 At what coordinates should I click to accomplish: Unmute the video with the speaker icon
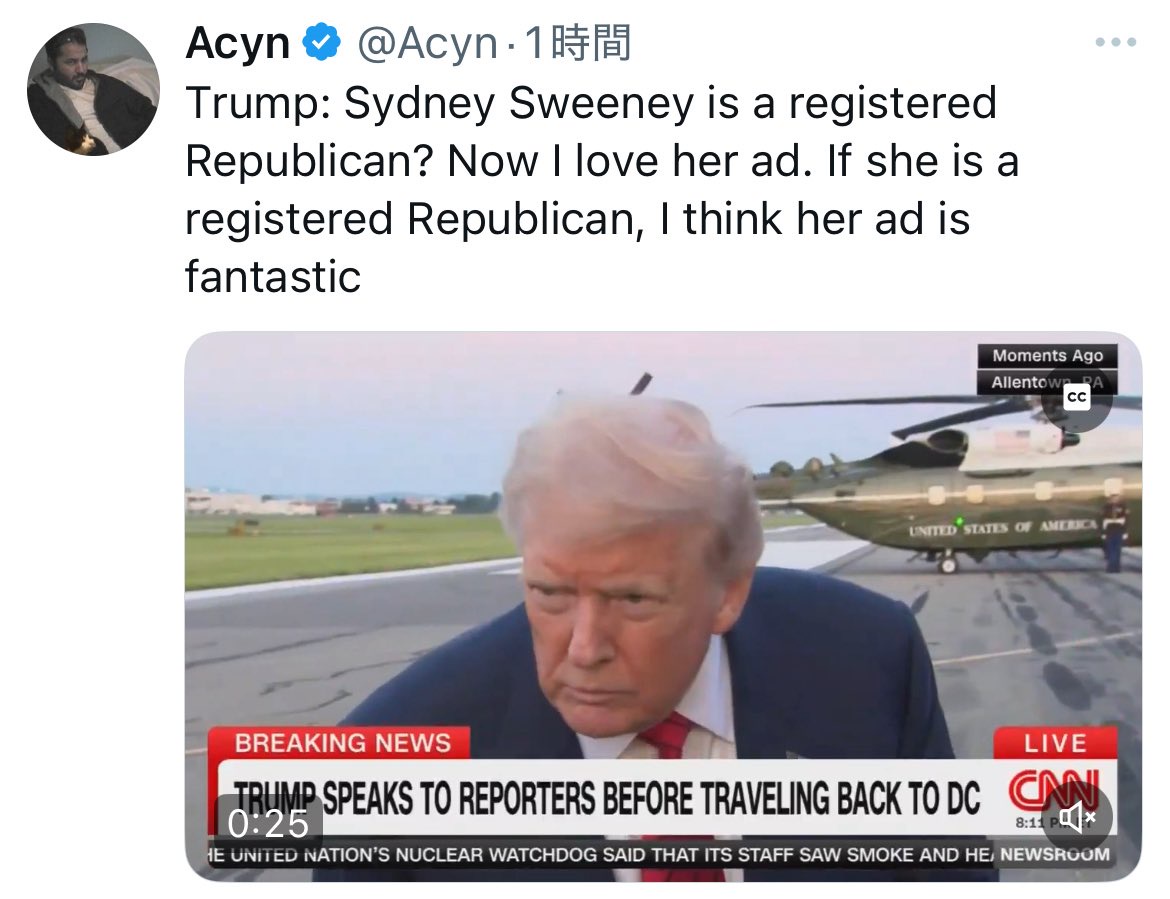pyautogui.click(x=1077, y=818)
